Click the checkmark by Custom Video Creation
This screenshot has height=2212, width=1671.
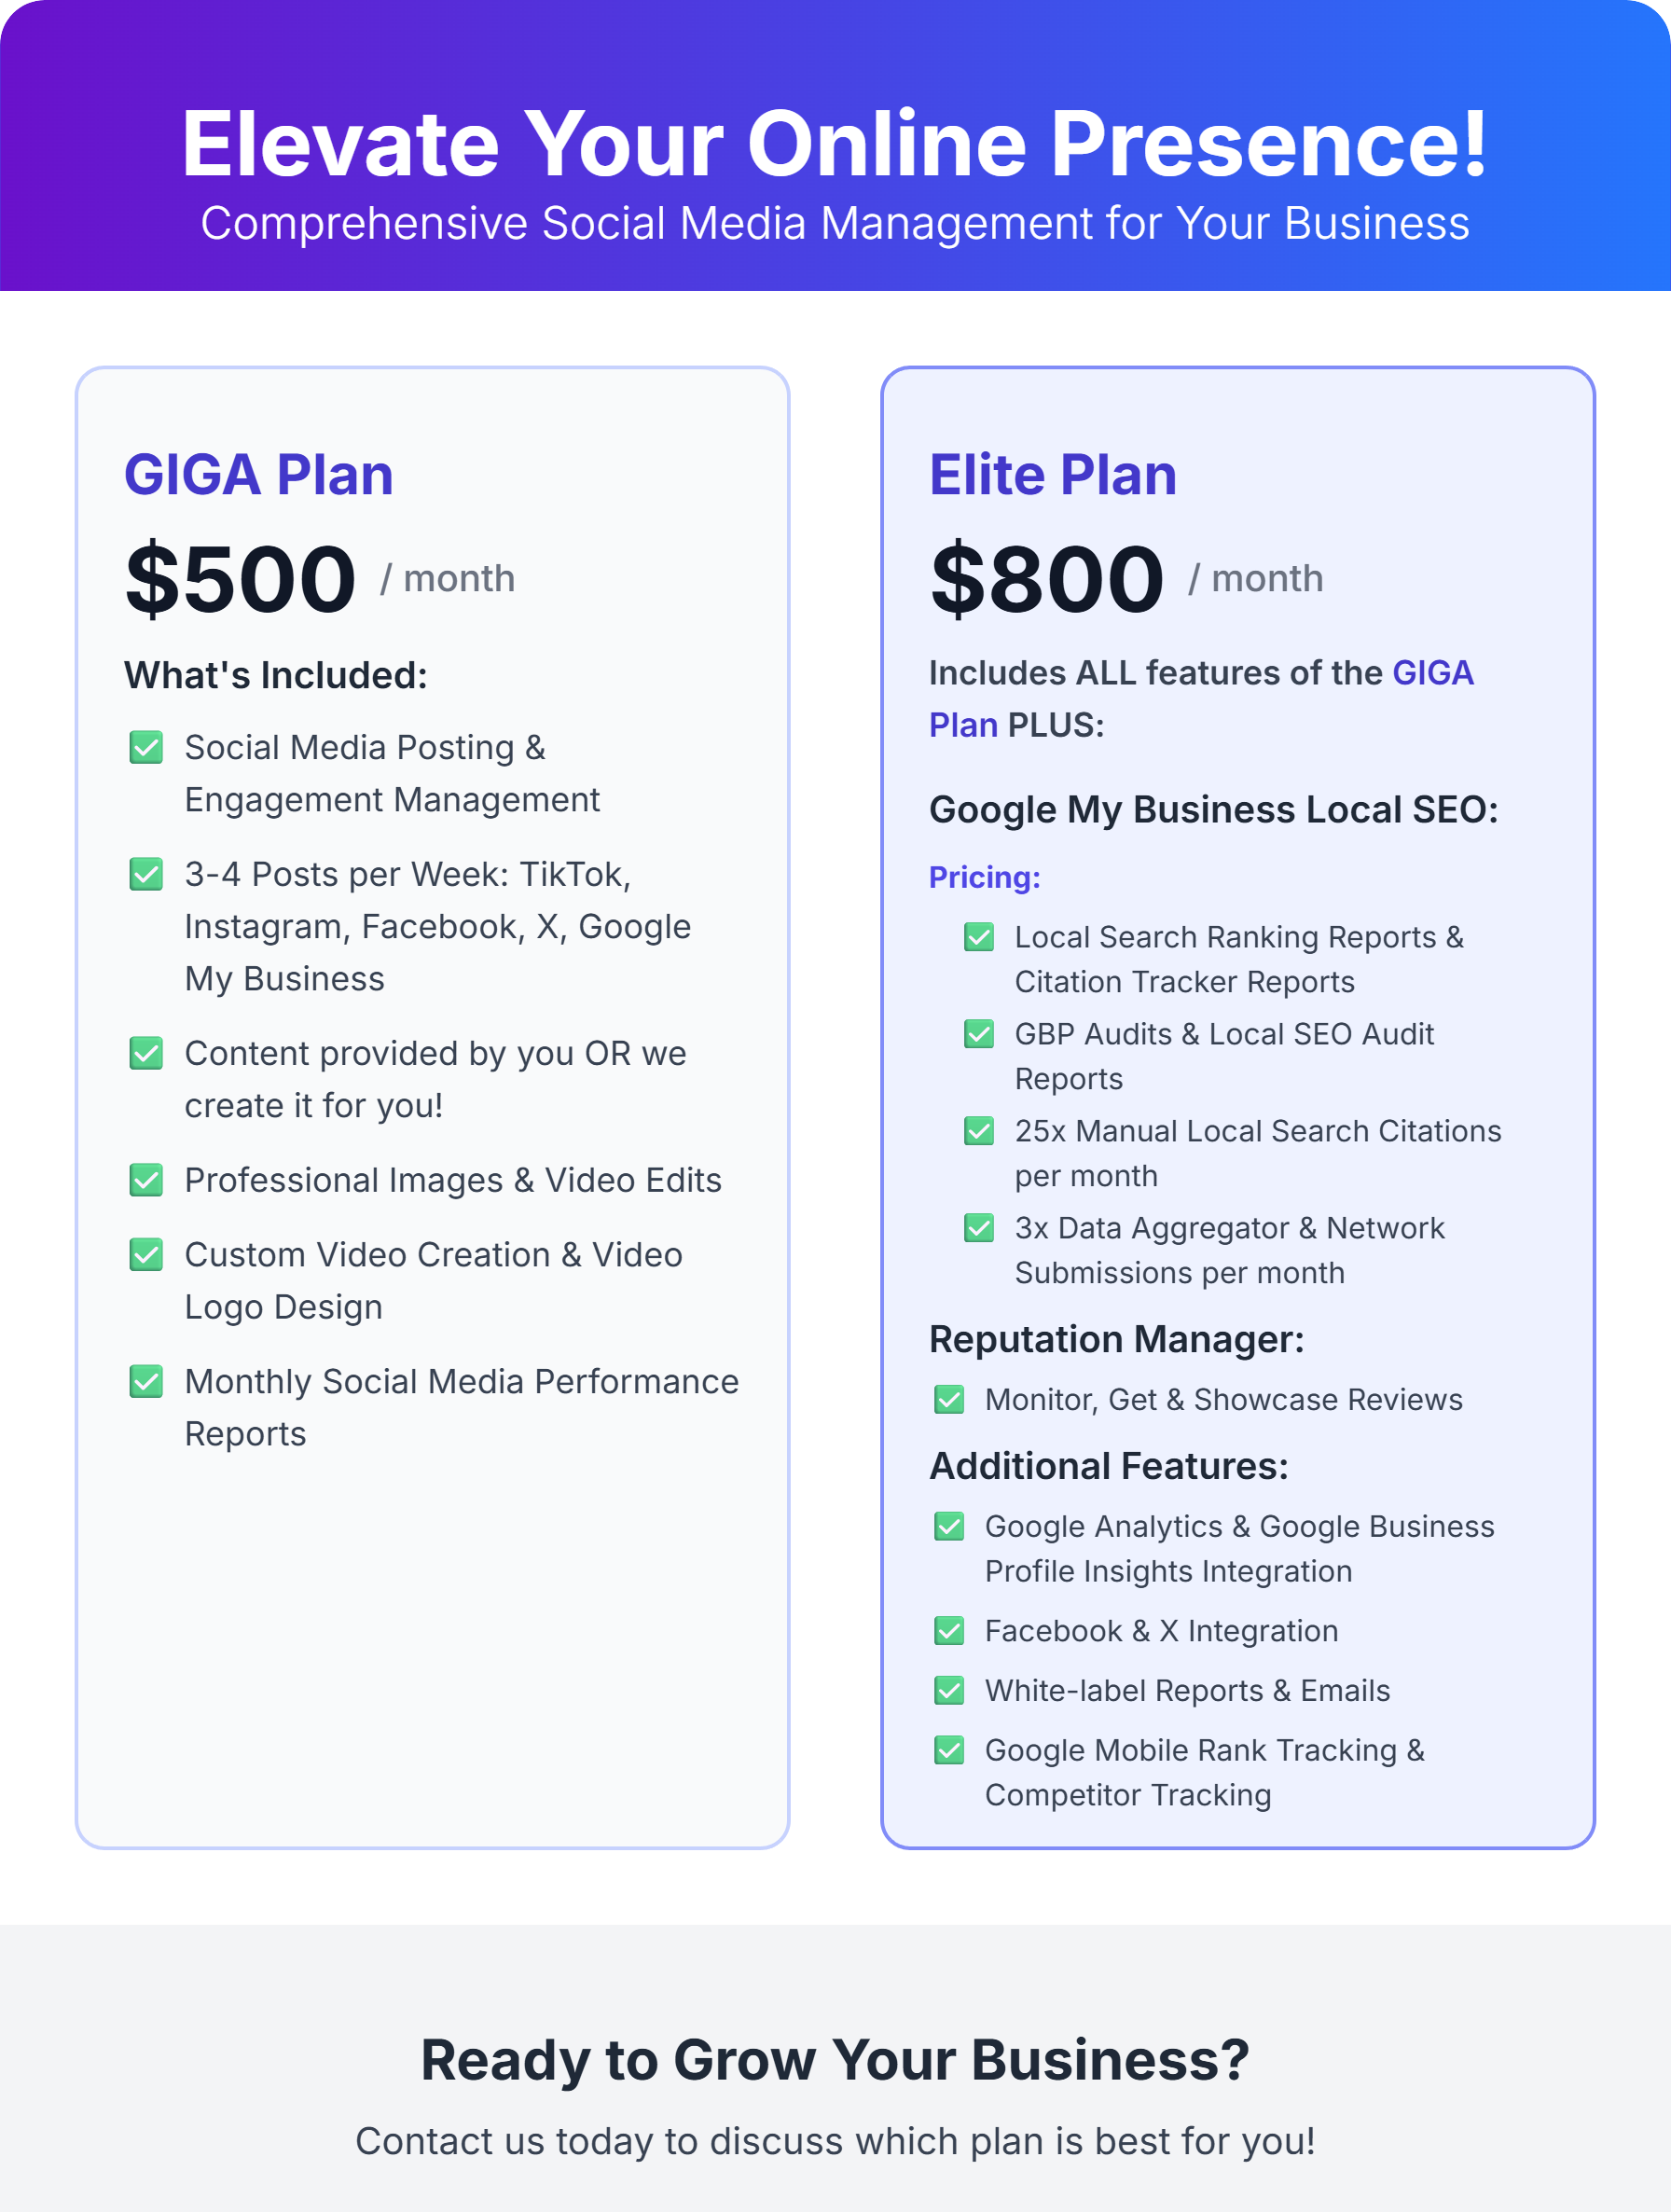point(146,1254)
